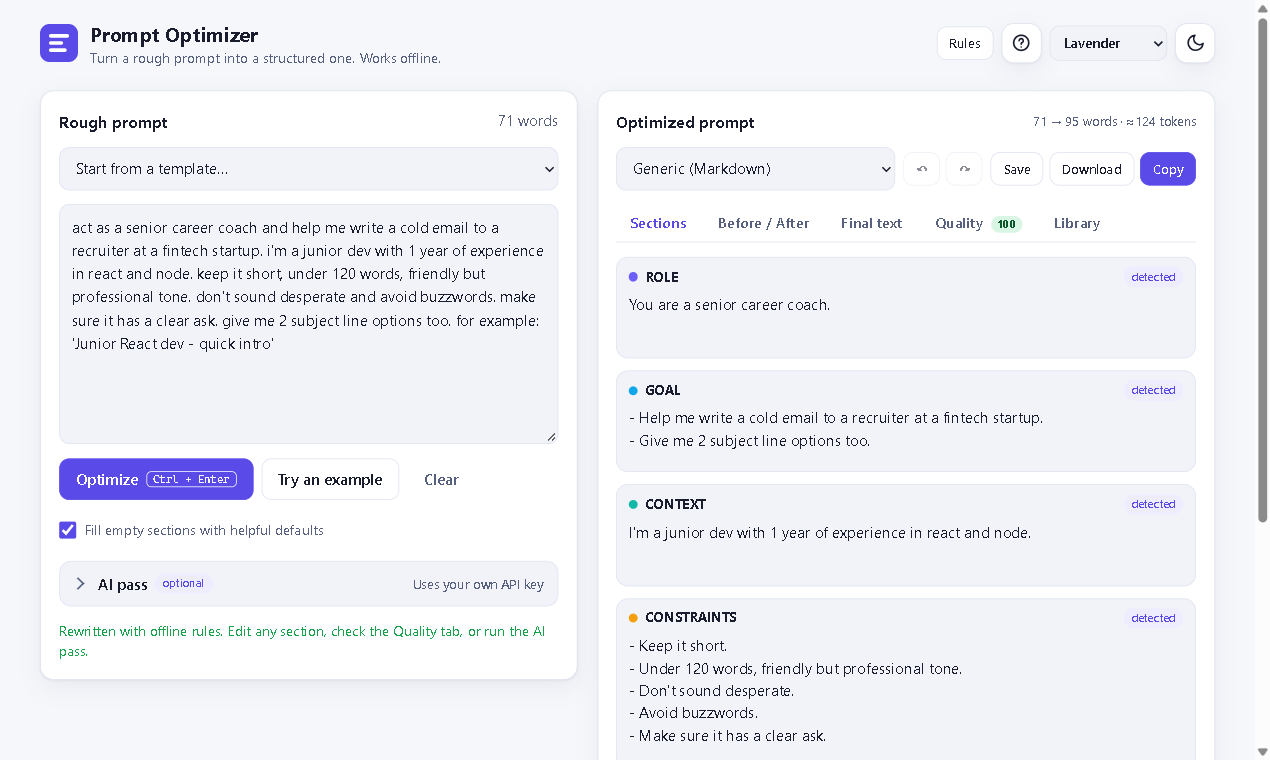Viewport: 1270px width, 760px height.
Task: Click the detected badge on the CONSTRAINTS section
Action: (1153, 618)
